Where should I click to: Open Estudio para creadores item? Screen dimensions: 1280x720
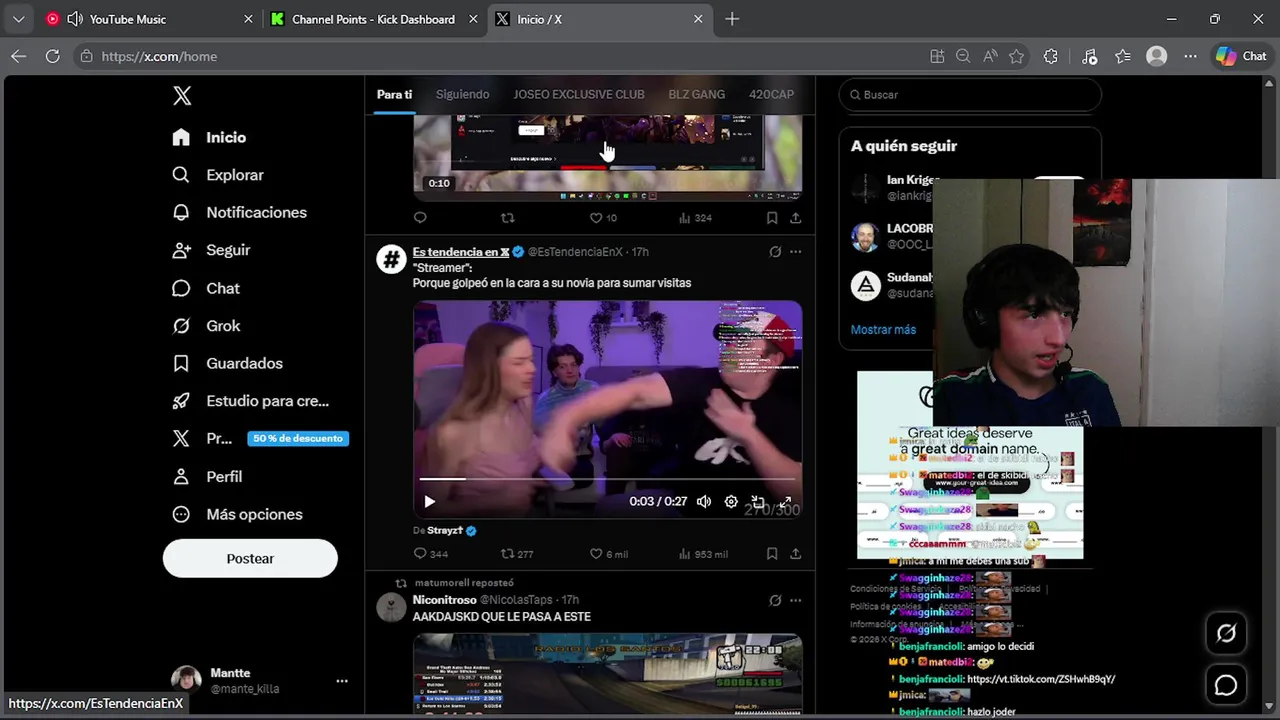[249, 401]
